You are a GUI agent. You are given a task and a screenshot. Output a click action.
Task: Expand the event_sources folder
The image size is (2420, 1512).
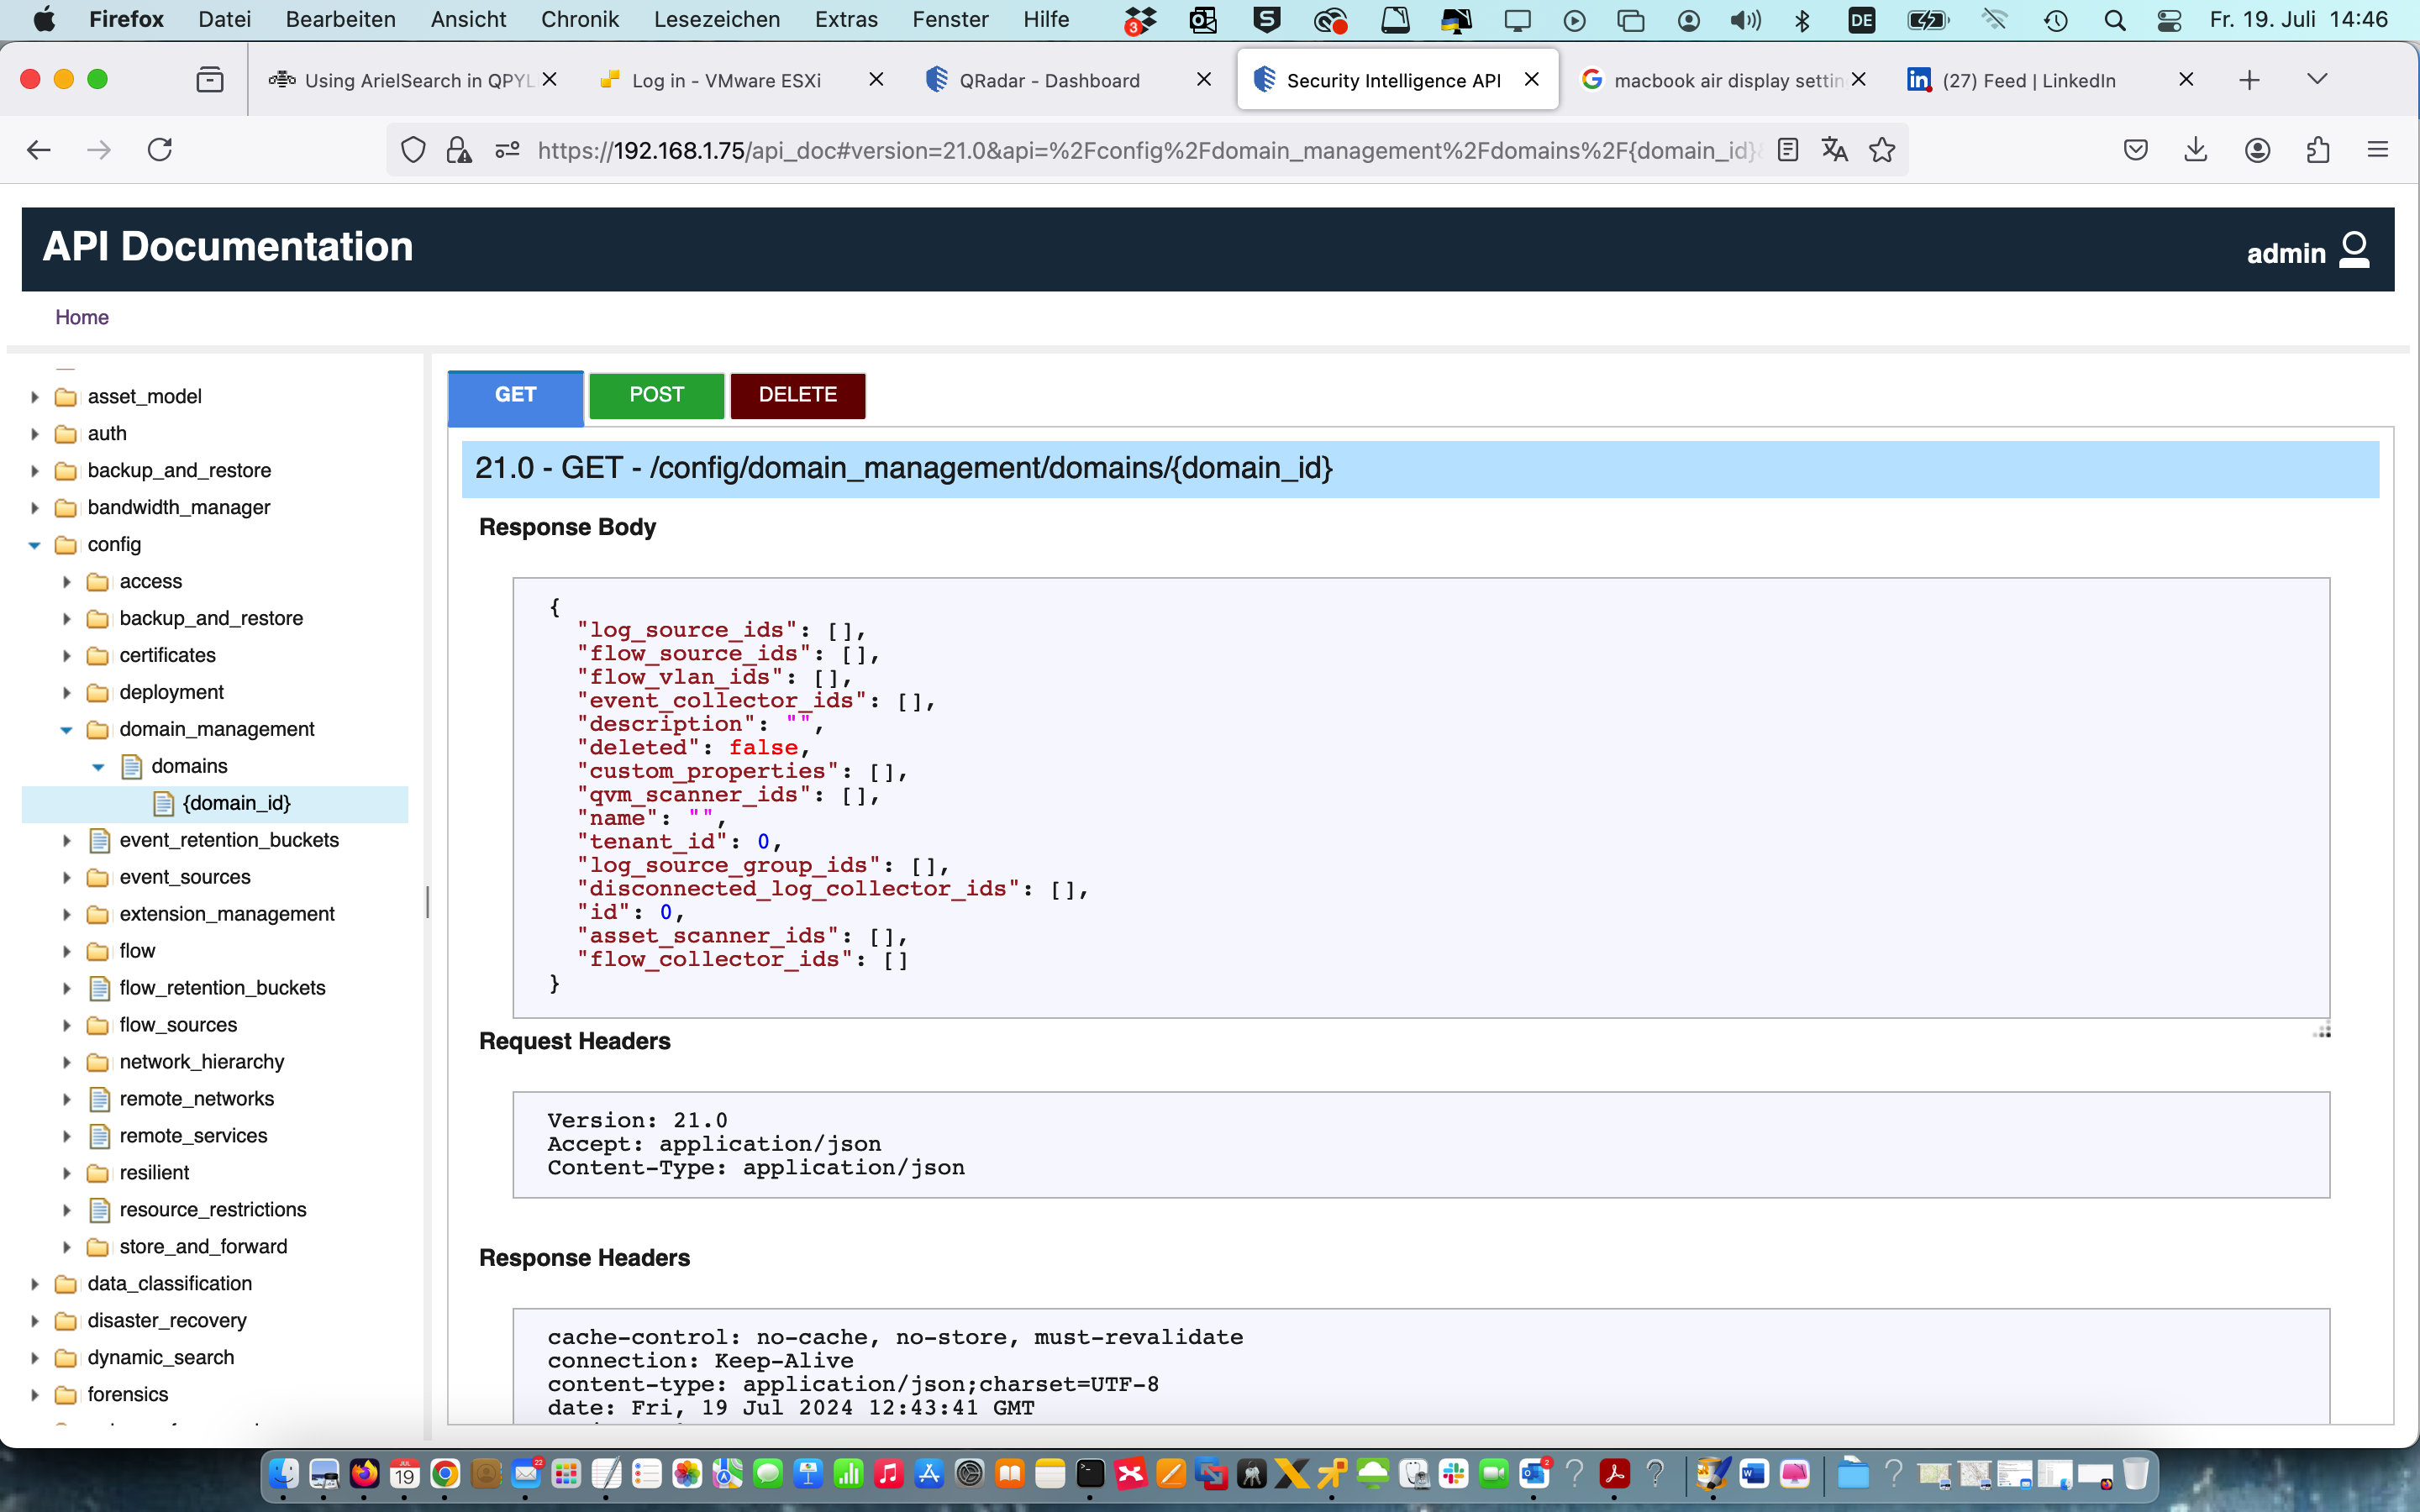[66, 878]
